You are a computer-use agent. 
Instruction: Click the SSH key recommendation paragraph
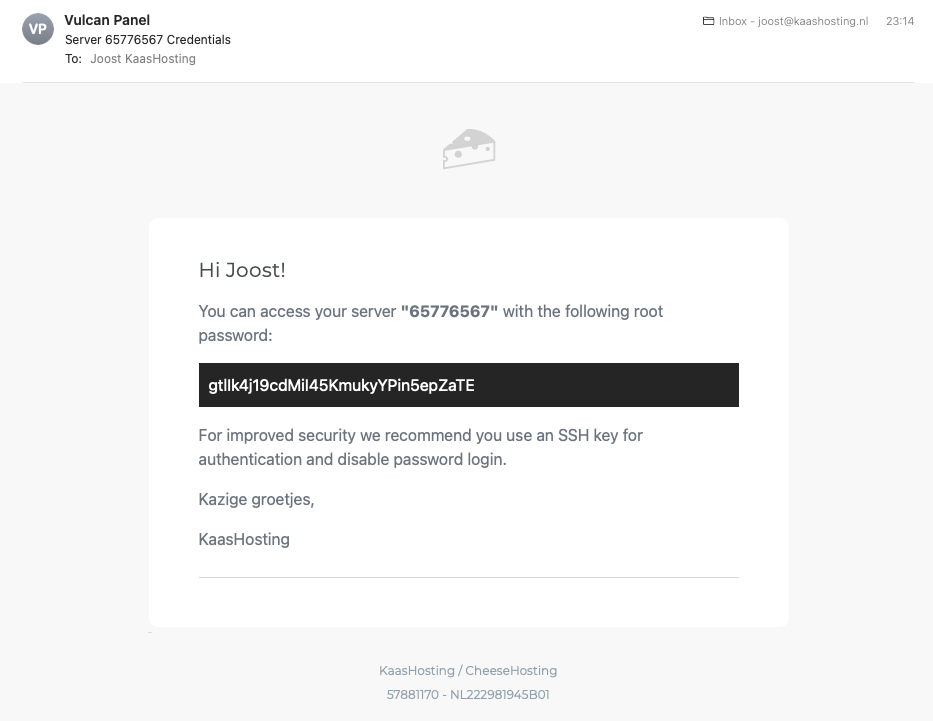click(420, 447)
